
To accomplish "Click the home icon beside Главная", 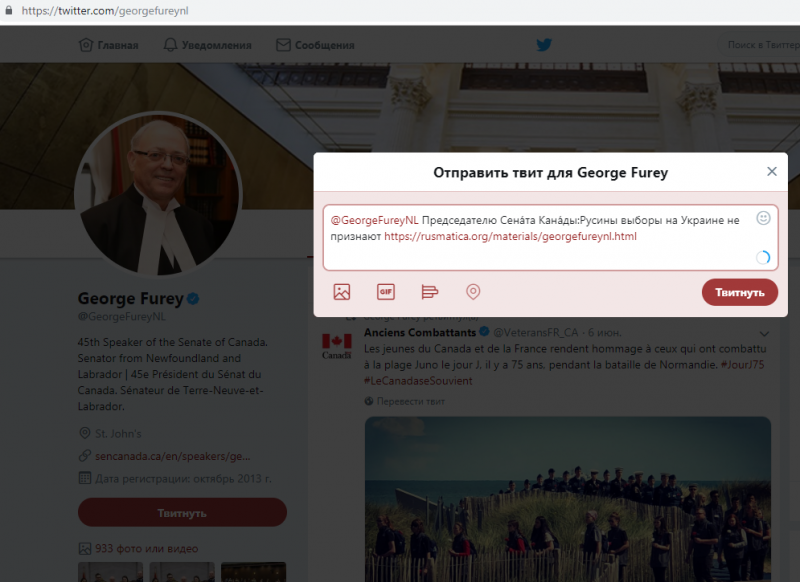I will point(86,45).
